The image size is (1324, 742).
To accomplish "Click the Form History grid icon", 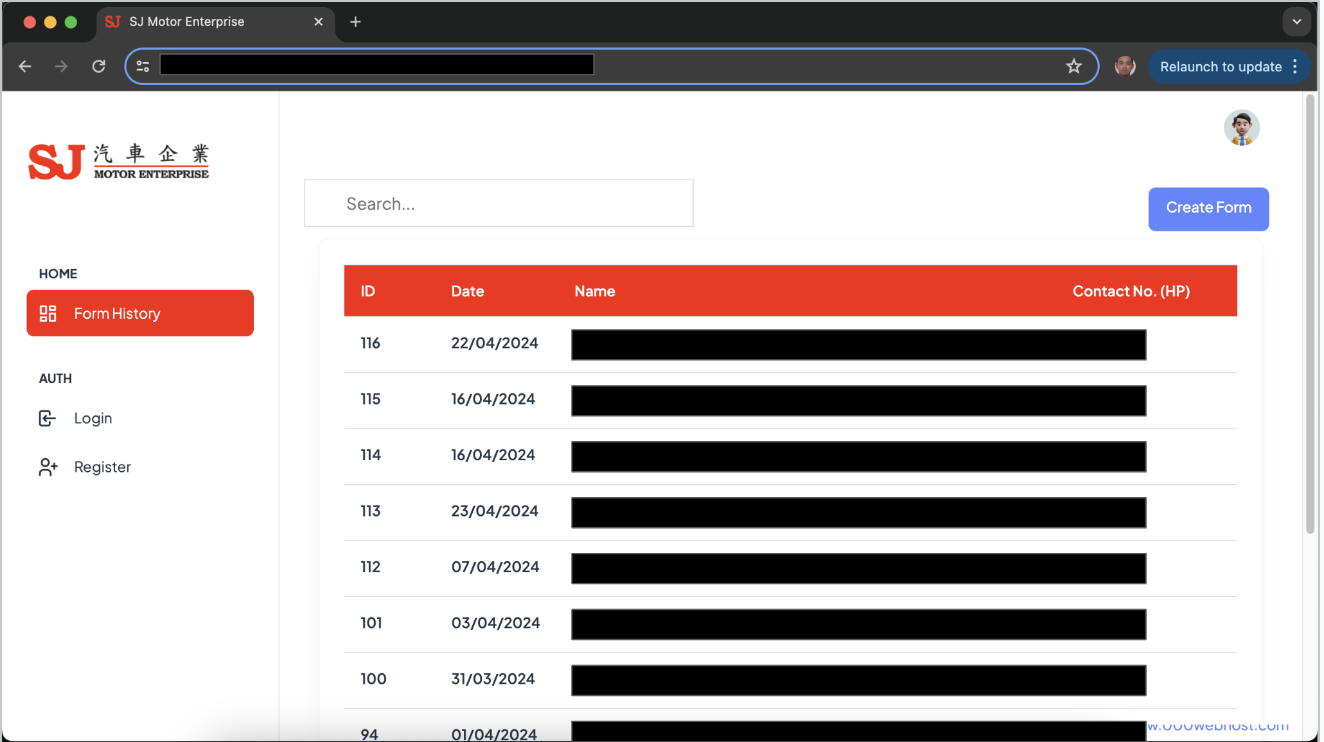I will pyautogui.click(x=48, y=314).
